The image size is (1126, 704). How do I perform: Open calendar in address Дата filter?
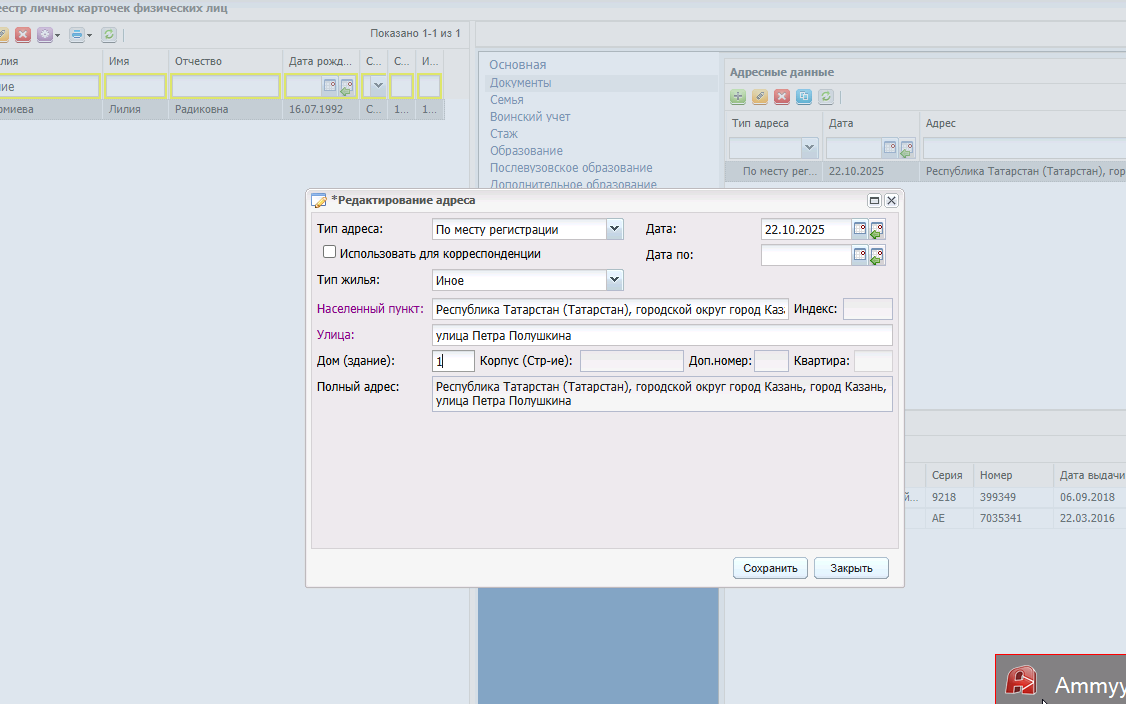click(890, 148)
